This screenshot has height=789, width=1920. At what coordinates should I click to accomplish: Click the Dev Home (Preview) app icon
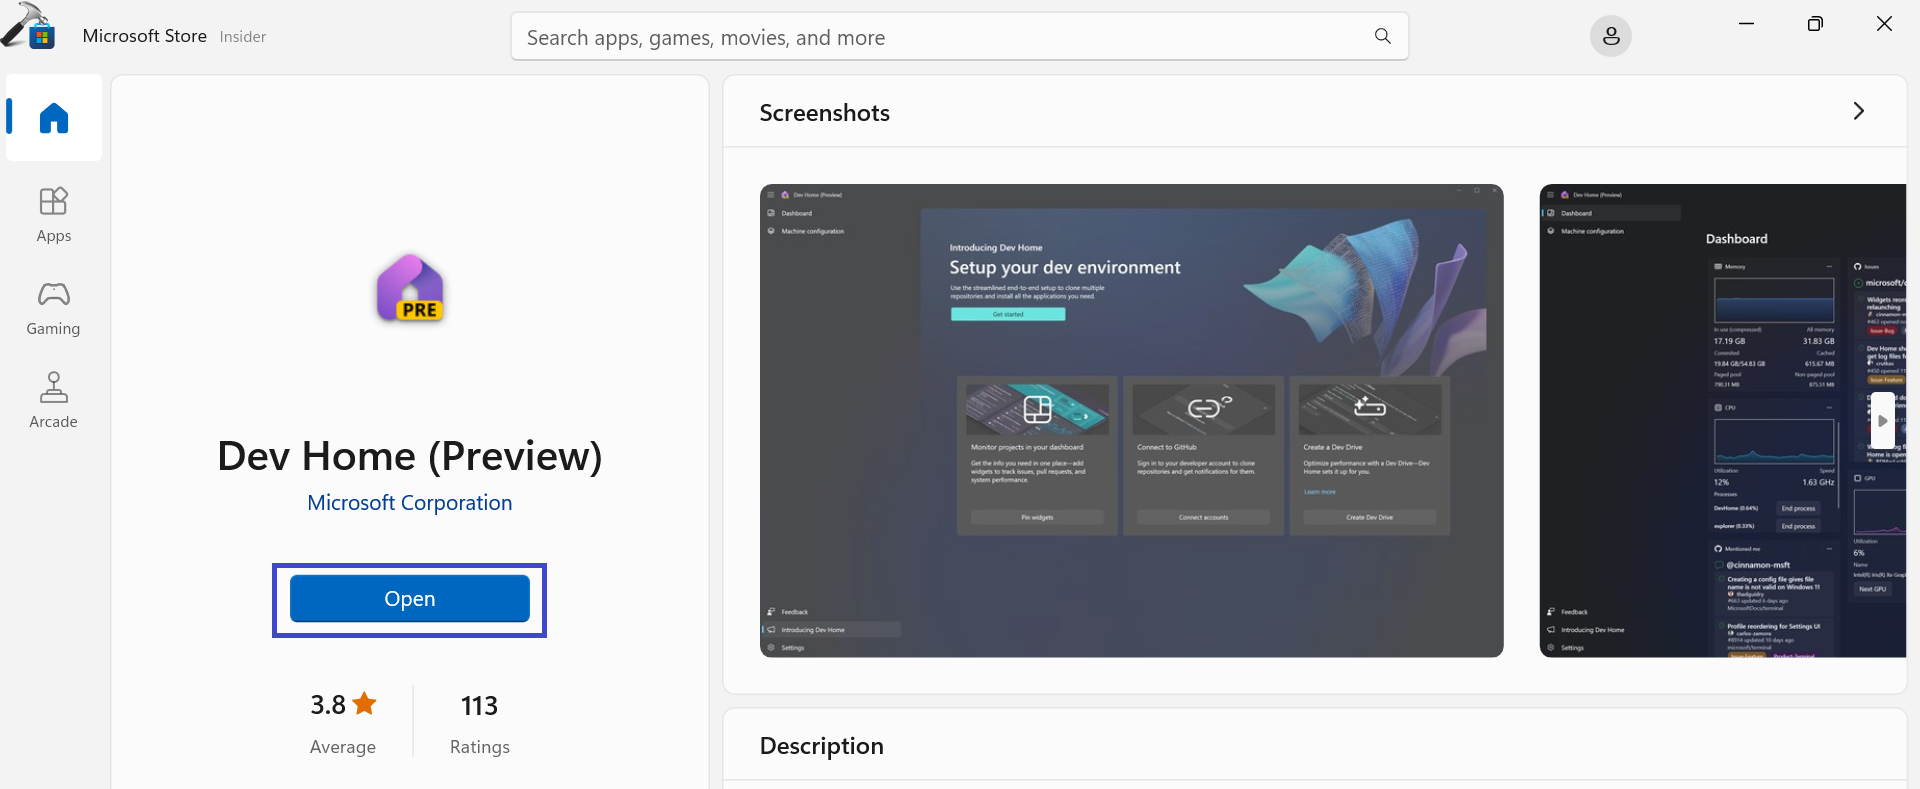[x=410, y=289]
